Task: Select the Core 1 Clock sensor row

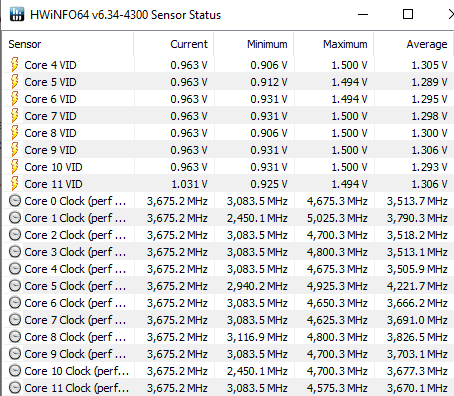Action: (x=228, y=218)
